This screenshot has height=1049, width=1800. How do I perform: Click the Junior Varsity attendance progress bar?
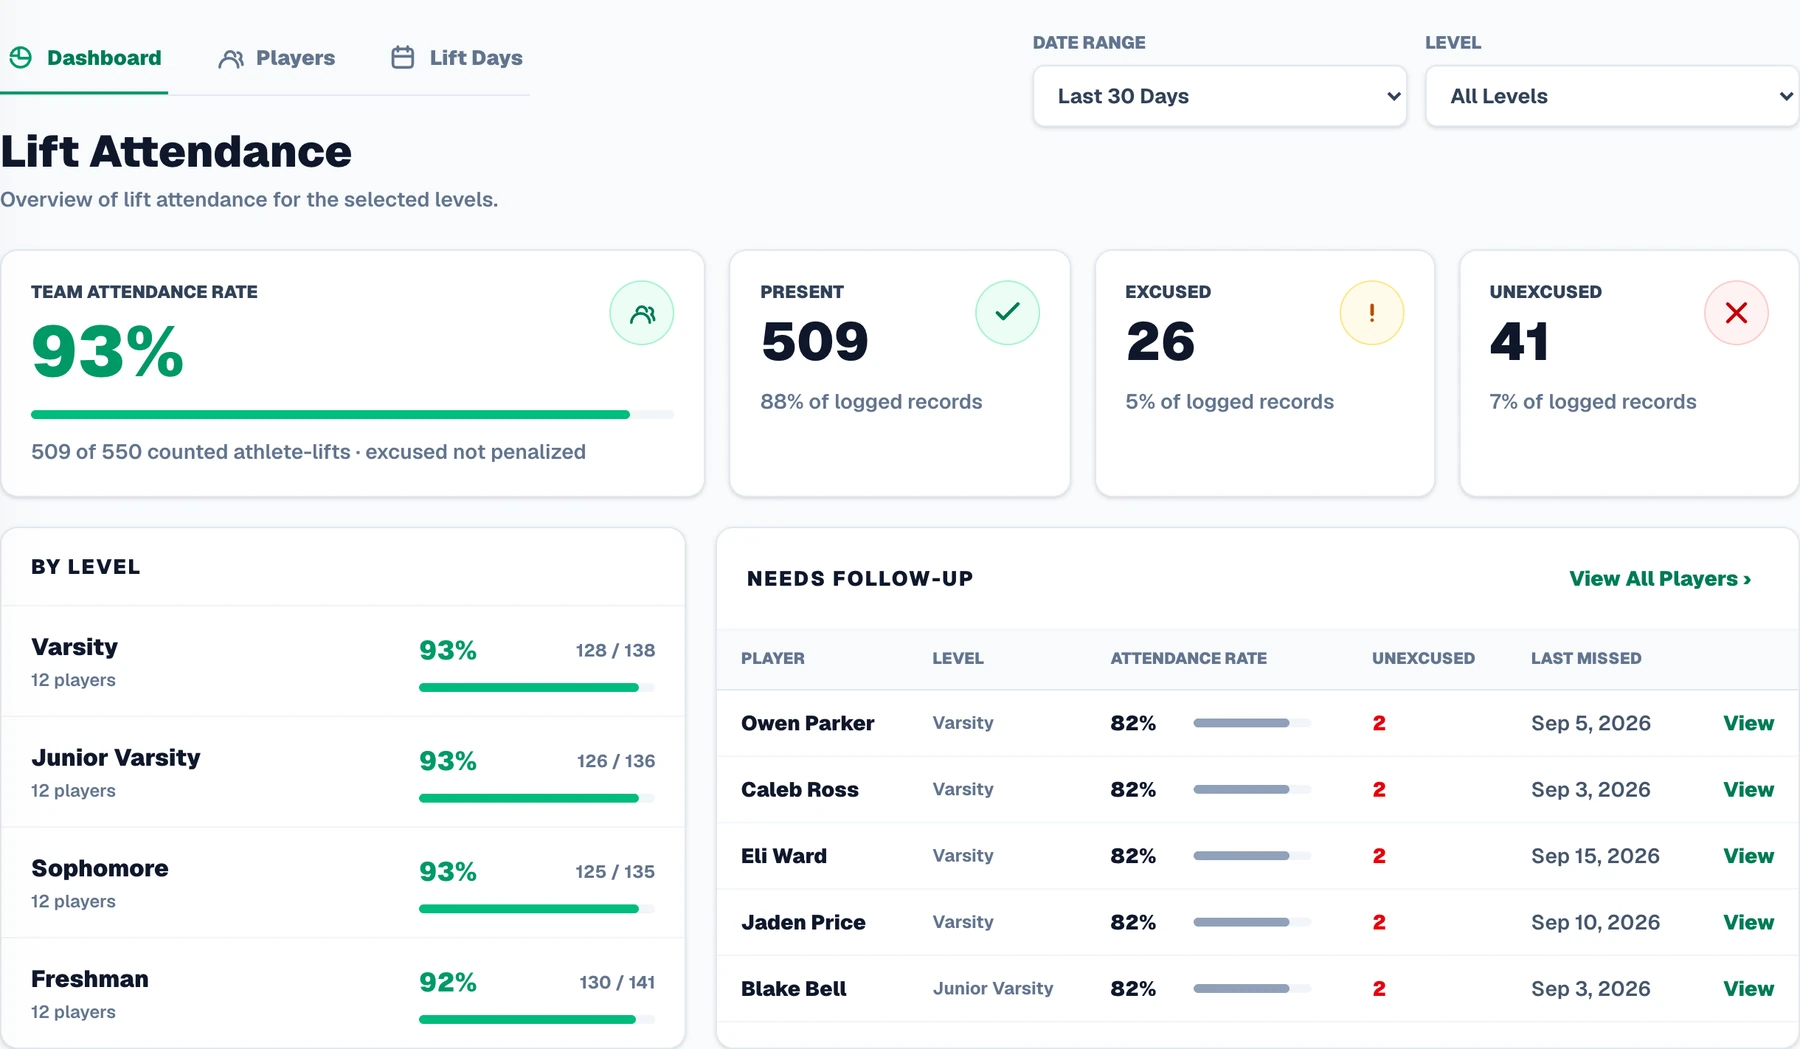tap(537, 798)
